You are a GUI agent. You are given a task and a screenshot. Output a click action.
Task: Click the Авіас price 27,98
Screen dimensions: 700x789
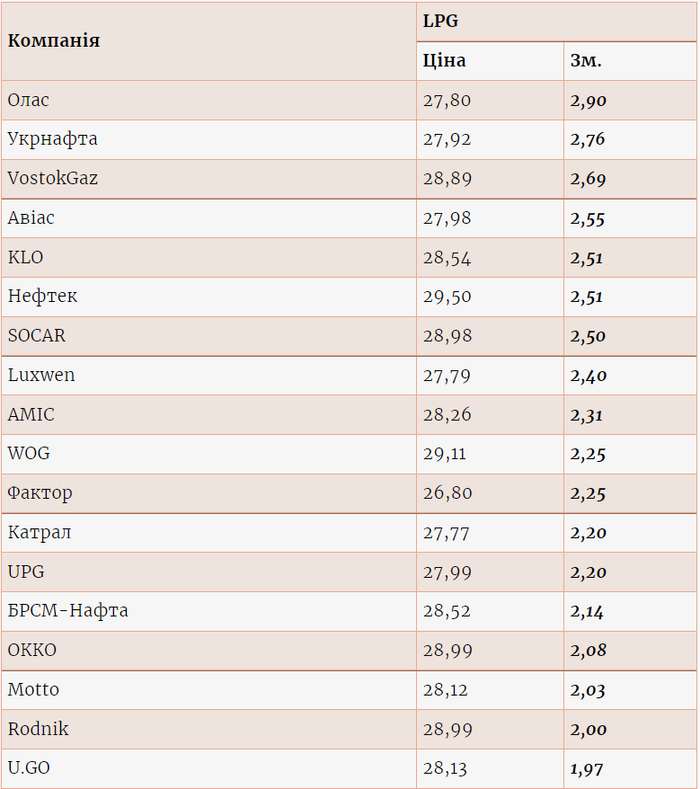click(447, 218)
